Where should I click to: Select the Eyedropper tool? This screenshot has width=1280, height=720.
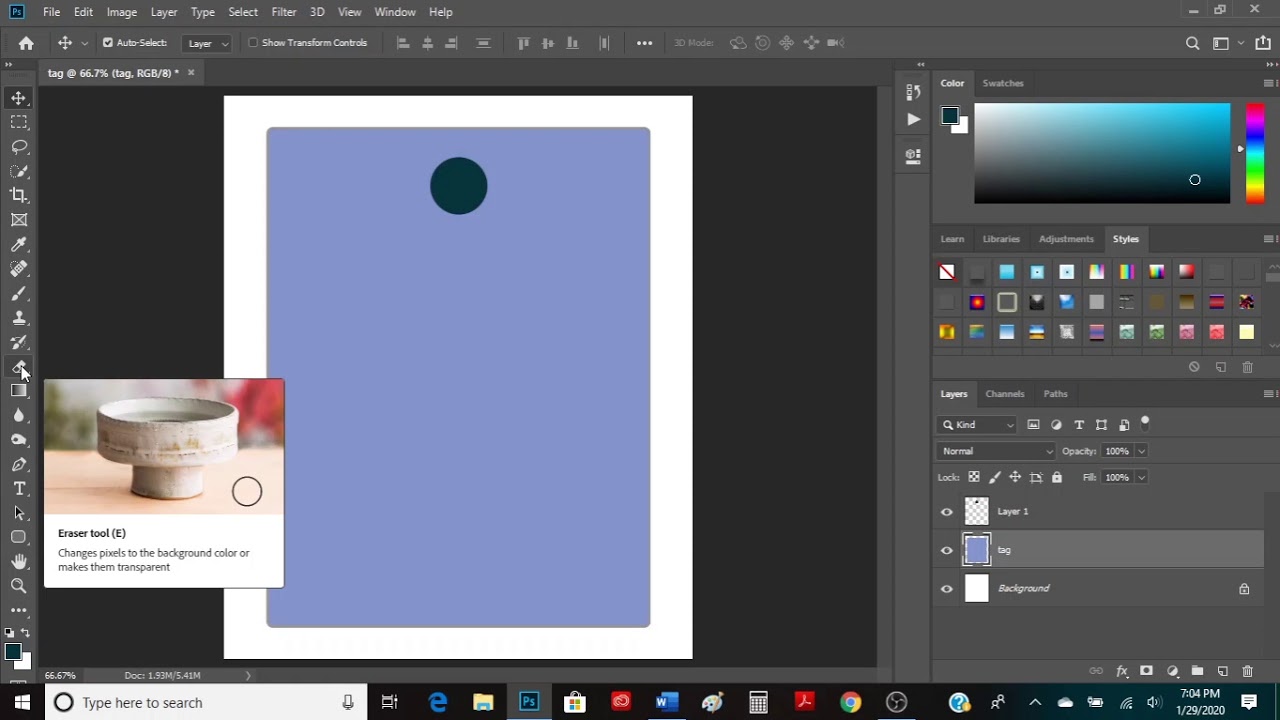(x=19, y=244)
